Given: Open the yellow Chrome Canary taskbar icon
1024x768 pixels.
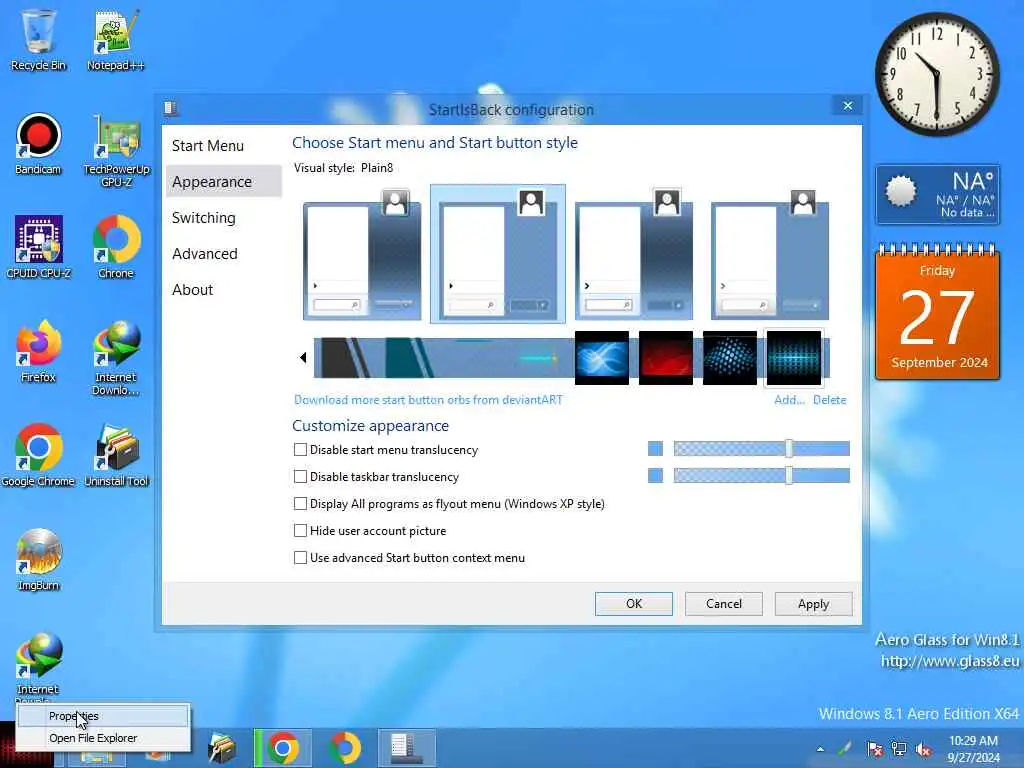Looking at the screenshot, I should pos(345,748).
